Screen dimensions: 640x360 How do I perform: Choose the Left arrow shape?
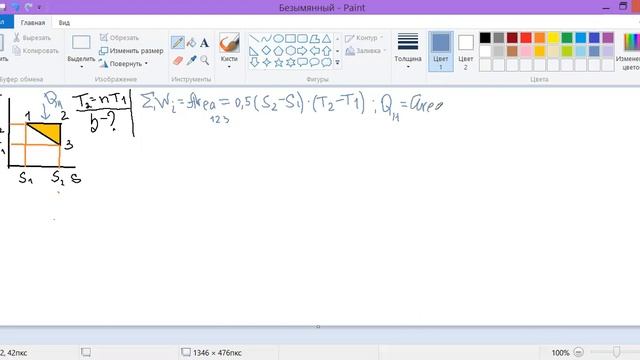point(314,51)
